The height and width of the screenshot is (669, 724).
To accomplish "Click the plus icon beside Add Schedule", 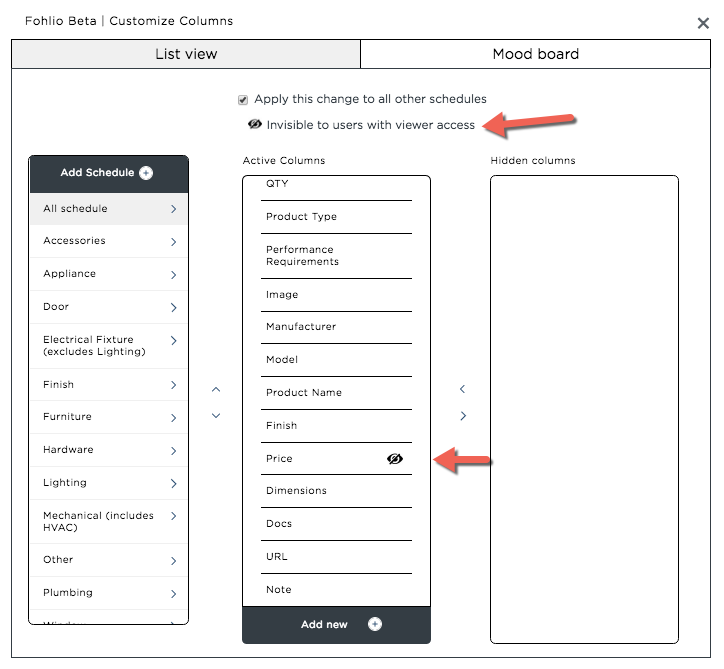I will 146,173.
